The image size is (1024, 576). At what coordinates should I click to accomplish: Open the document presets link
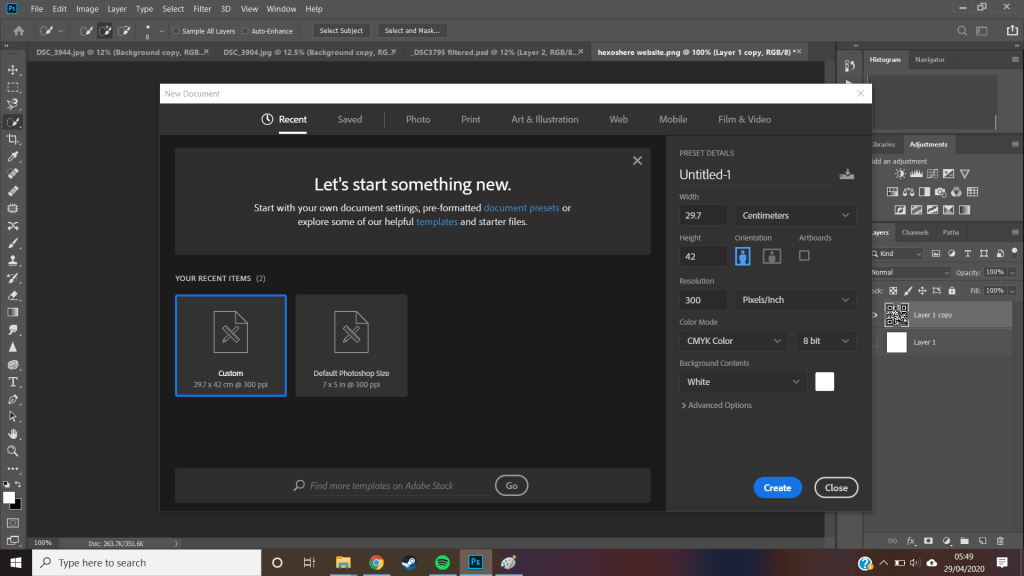click(x=521, y=208)
